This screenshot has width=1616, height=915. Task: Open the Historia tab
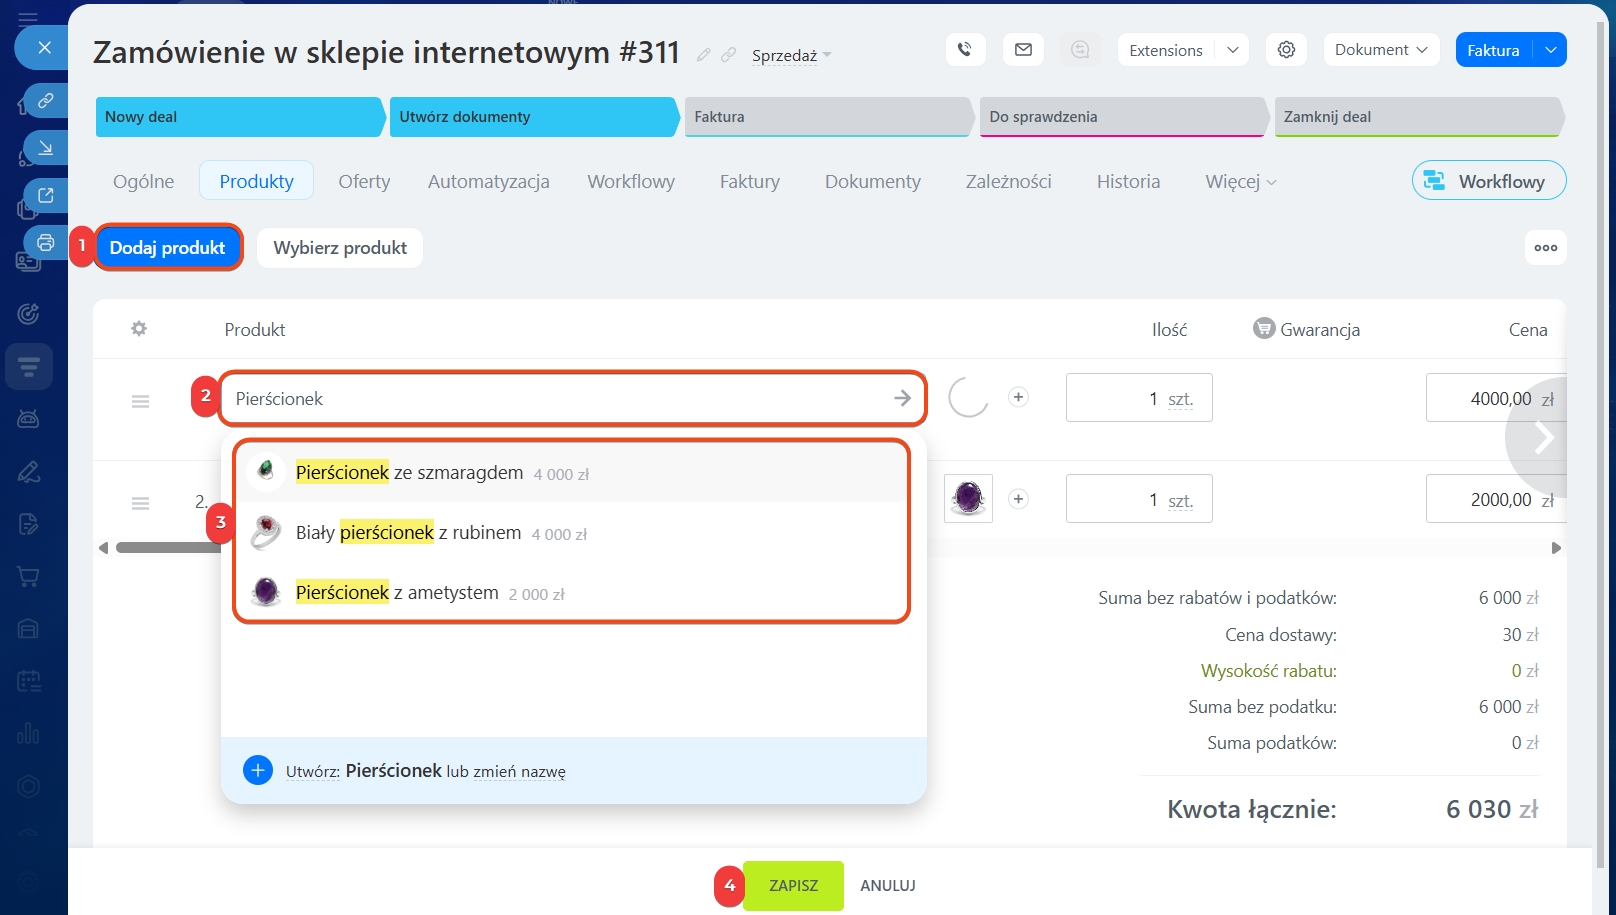pos(1128,181)
